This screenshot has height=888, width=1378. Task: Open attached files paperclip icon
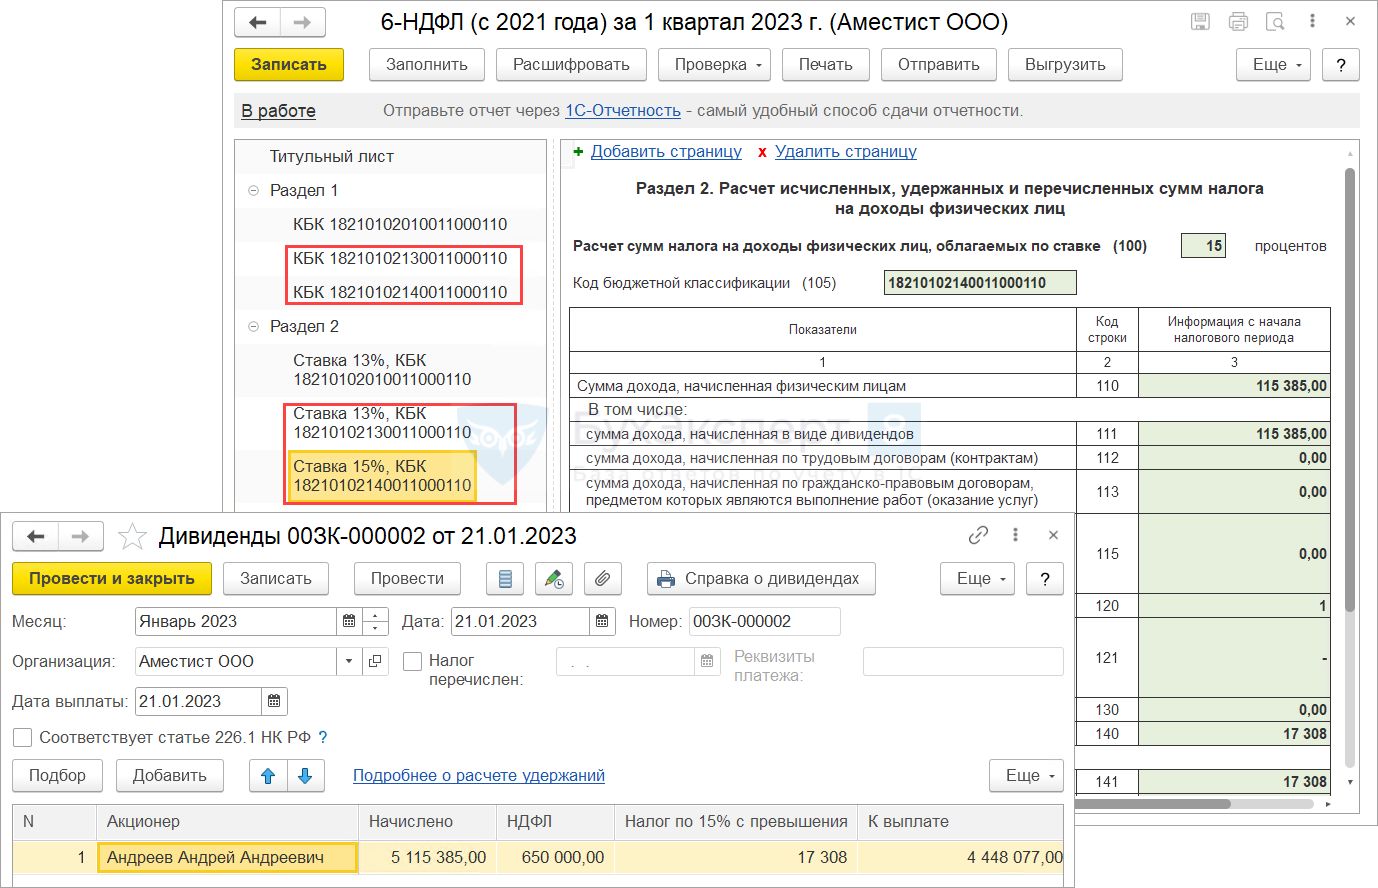[x=602, y=579]
